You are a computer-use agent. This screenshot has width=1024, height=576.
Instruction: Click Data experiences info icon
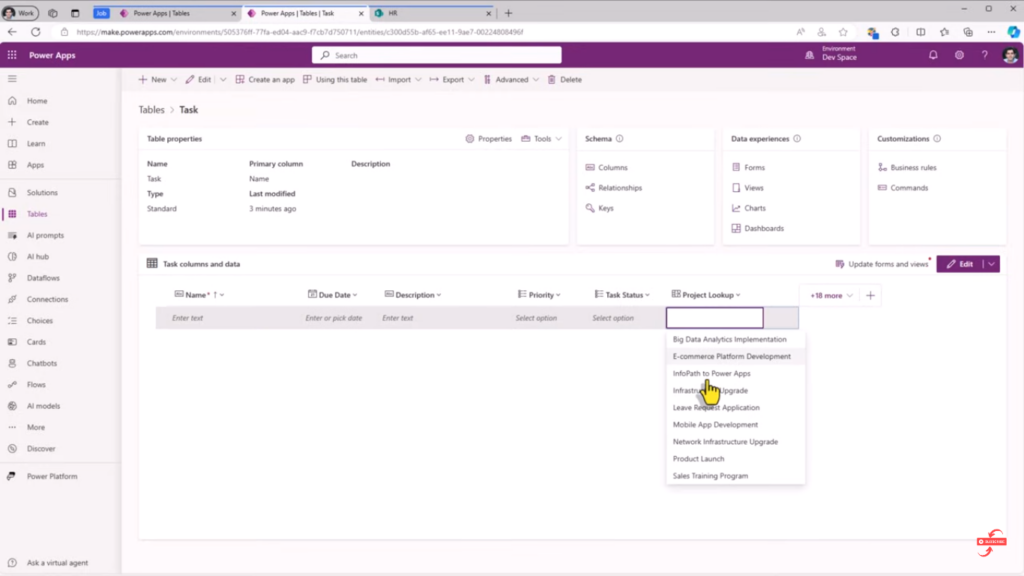797,138
